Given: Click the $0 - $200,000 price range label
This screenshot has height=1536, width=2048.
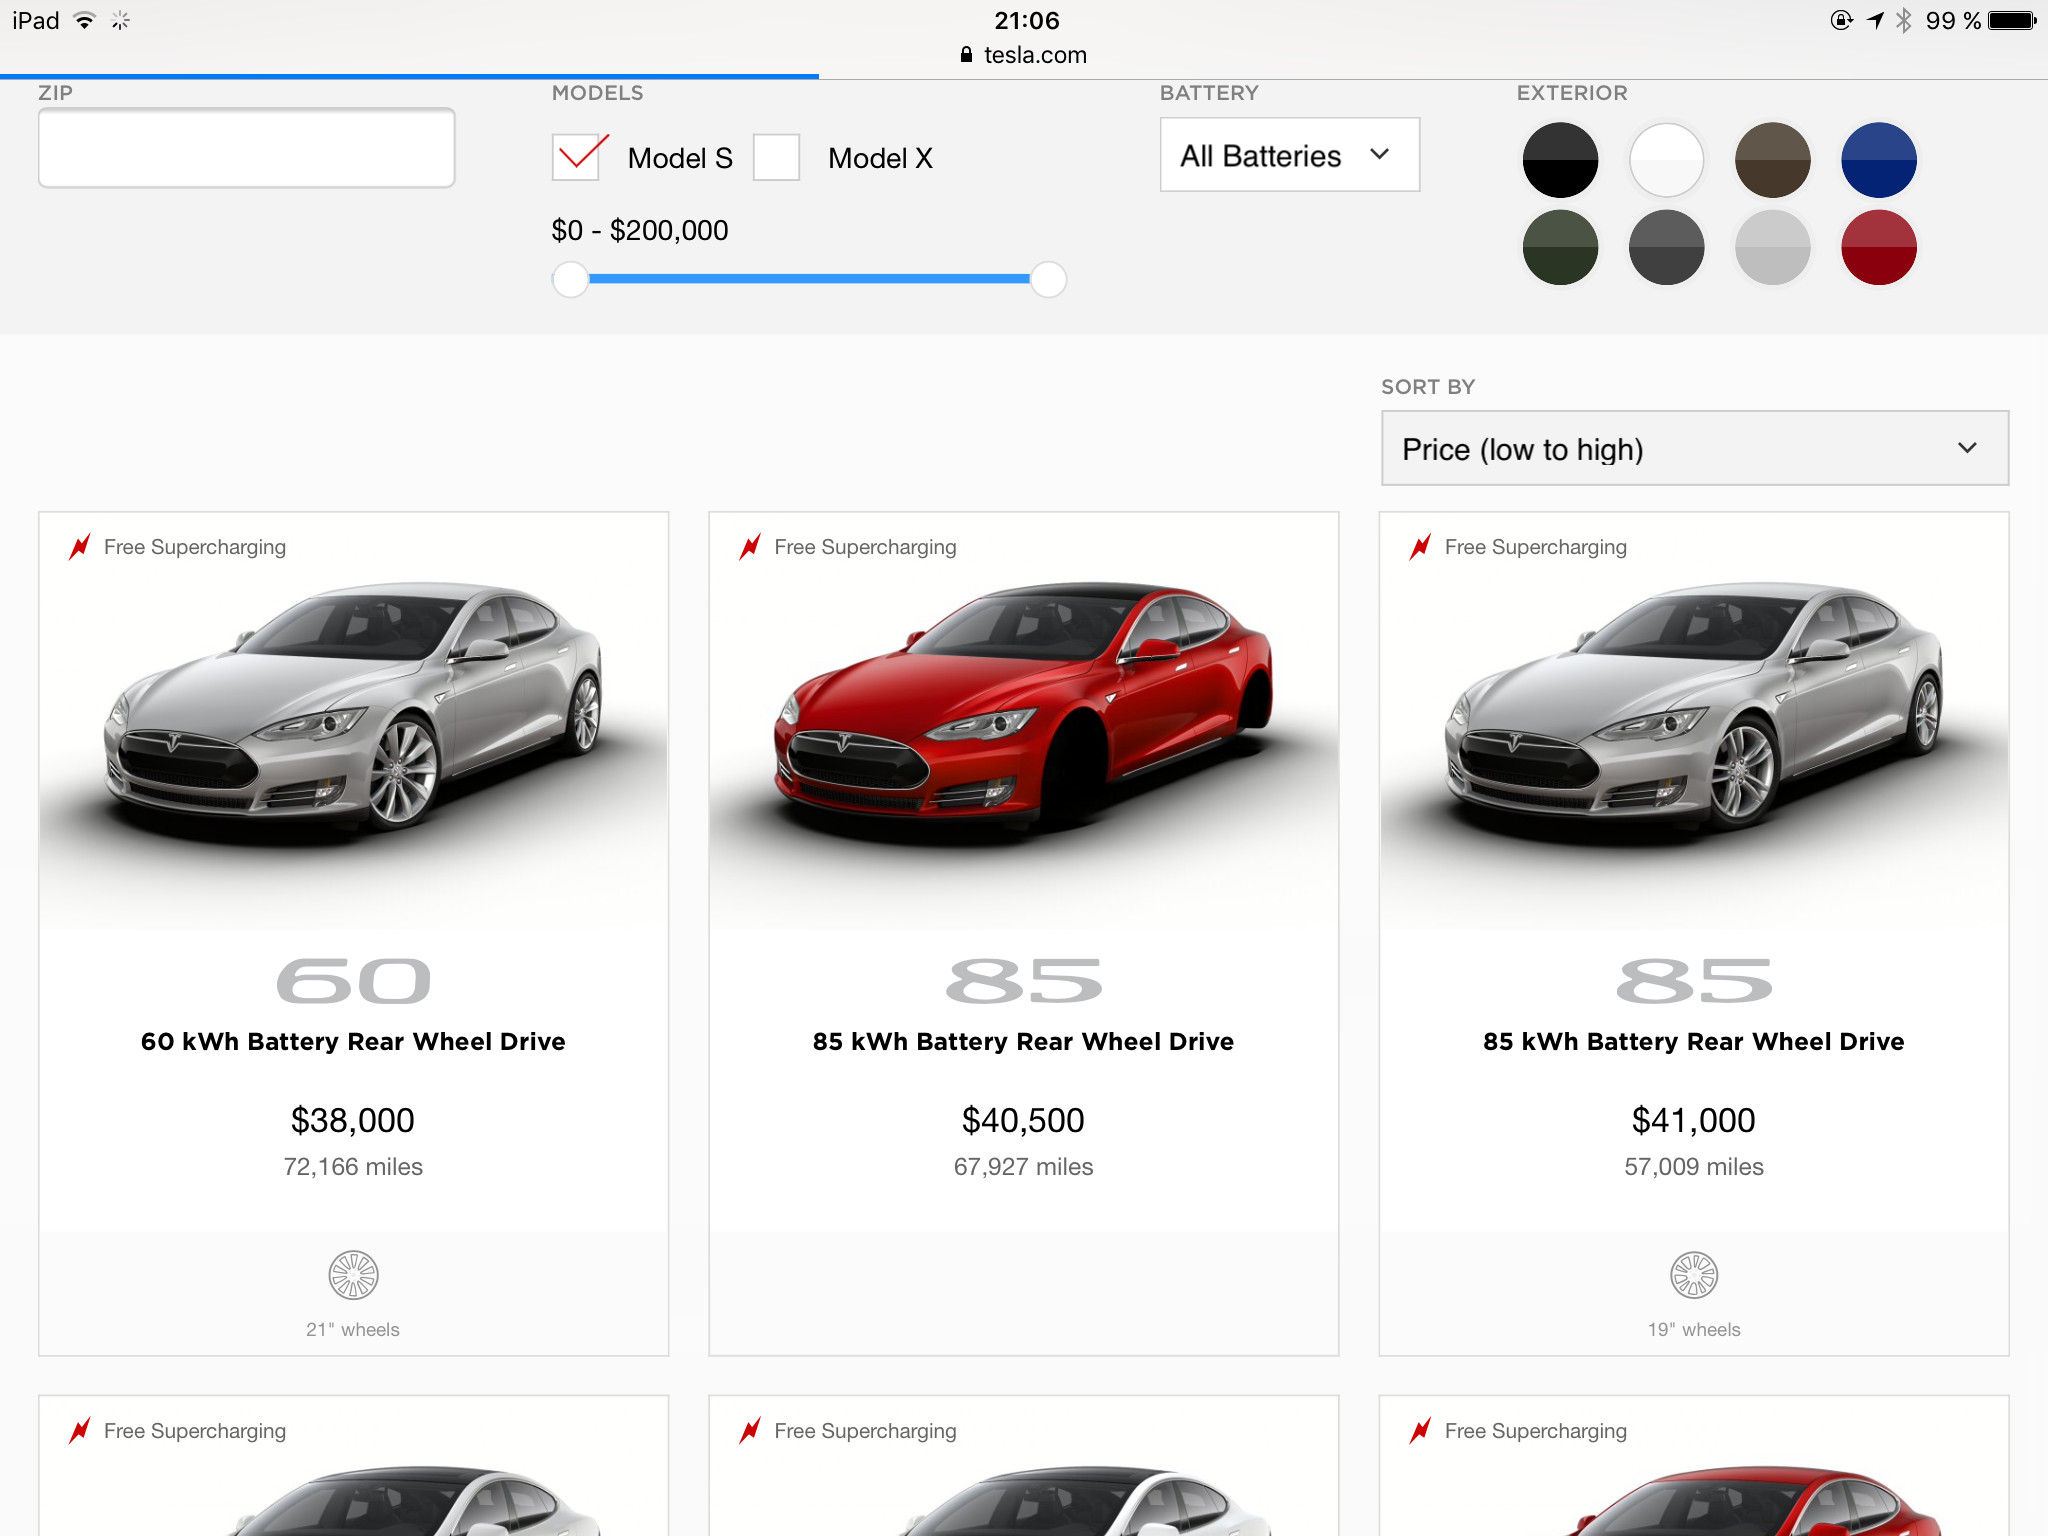Looking at the screenshot, I should click(640, 231).
